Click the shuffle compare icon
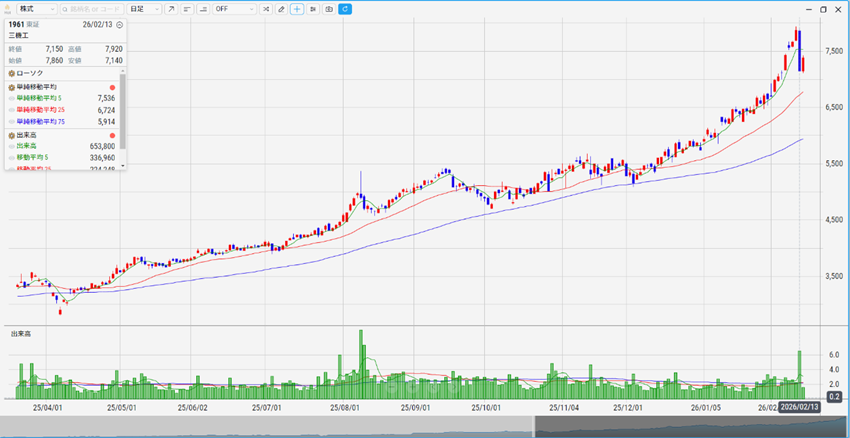Image resolution: width=850 pixels, height=438 pixels. 265,9
